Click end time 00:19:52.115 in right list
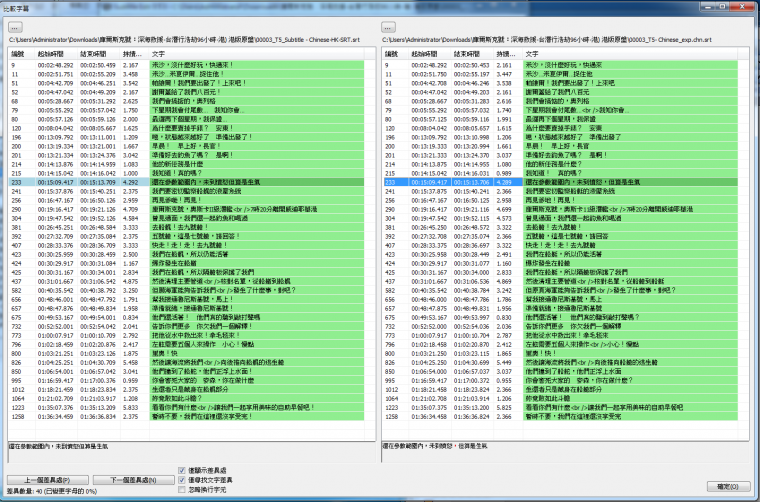Viewport: 760px width, 502px height. click(471, 219)
